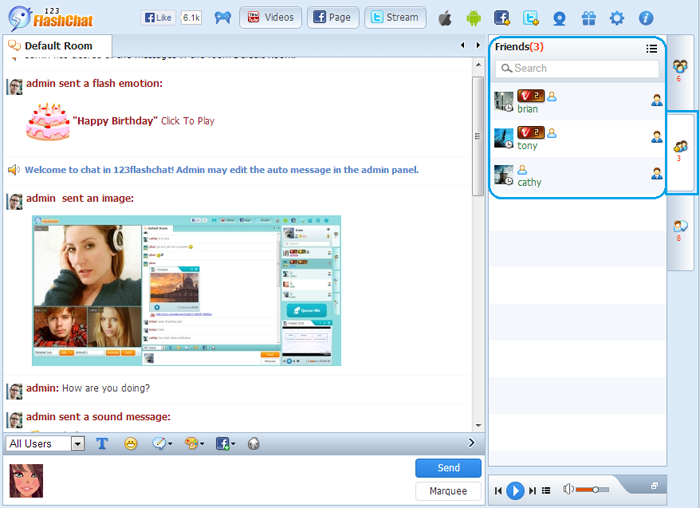This screenshot has width=700, height=508.
Task: Open settings gear in top toolbar
Action: point(617,18)
